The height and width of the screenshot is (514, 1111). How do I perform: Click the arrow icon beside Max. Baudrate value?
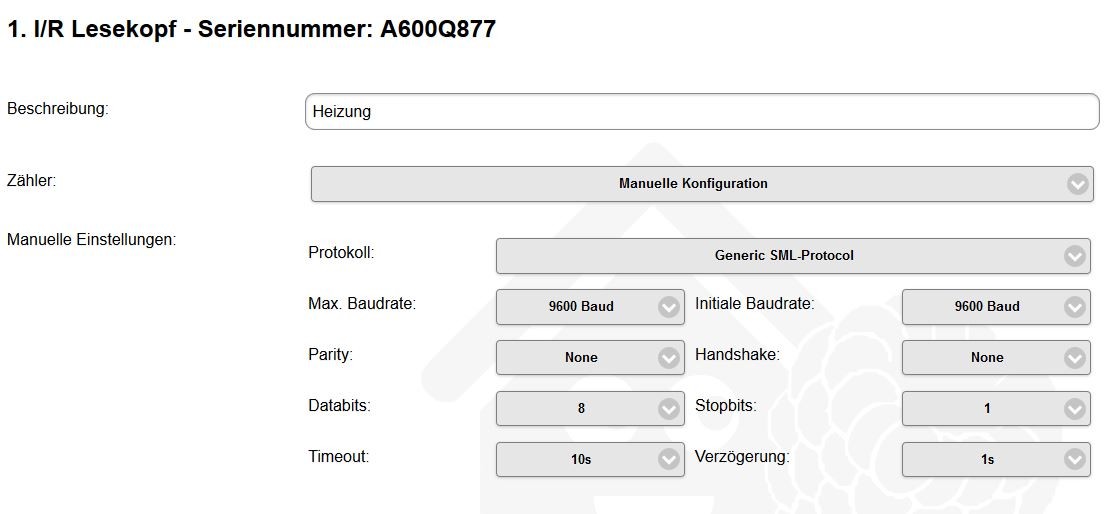669,307
